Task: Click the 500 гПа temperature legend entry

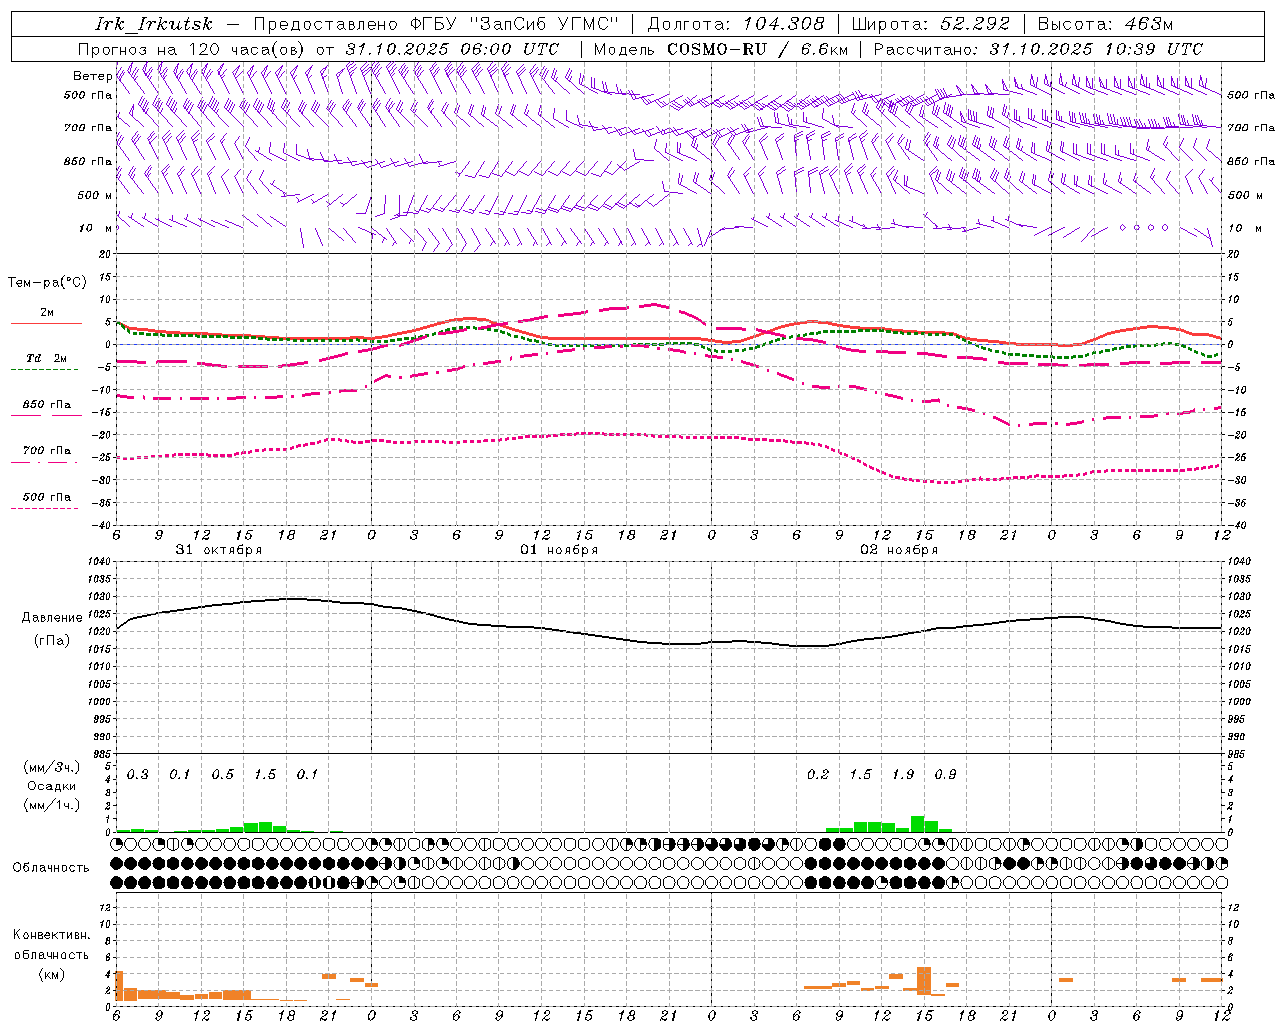Action: coord(46,497)
